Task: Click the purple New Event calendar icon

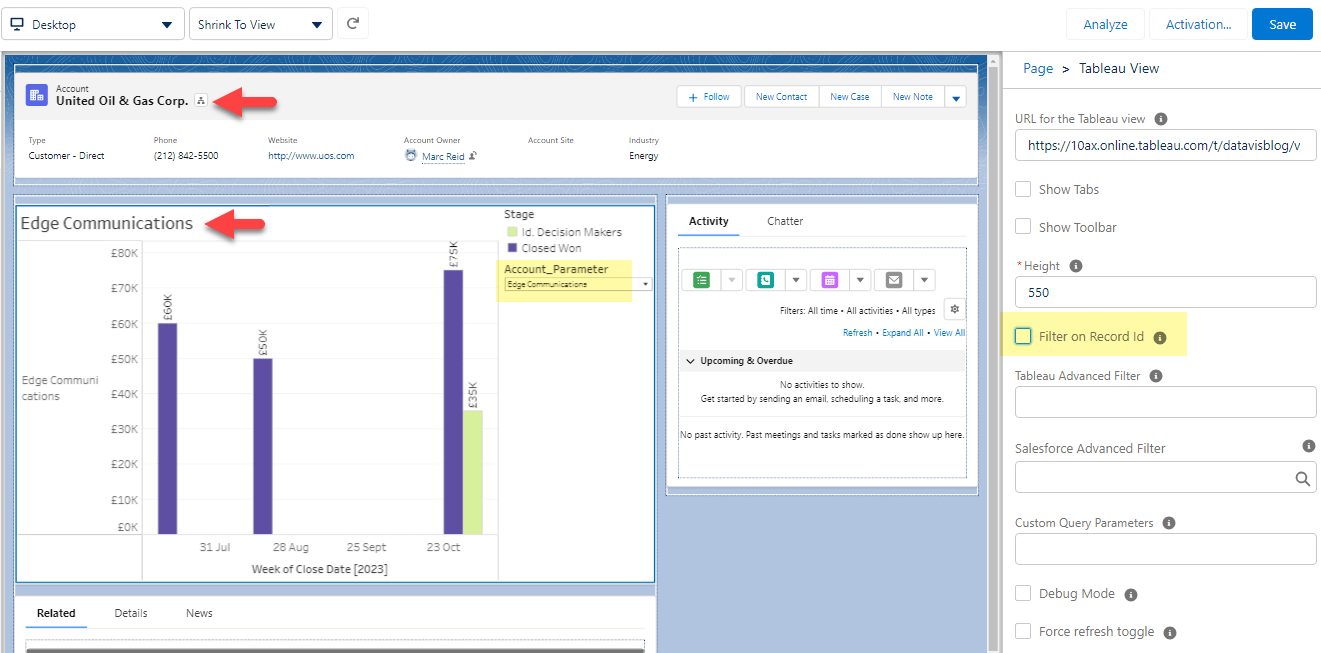Action: tap(829, 280)
